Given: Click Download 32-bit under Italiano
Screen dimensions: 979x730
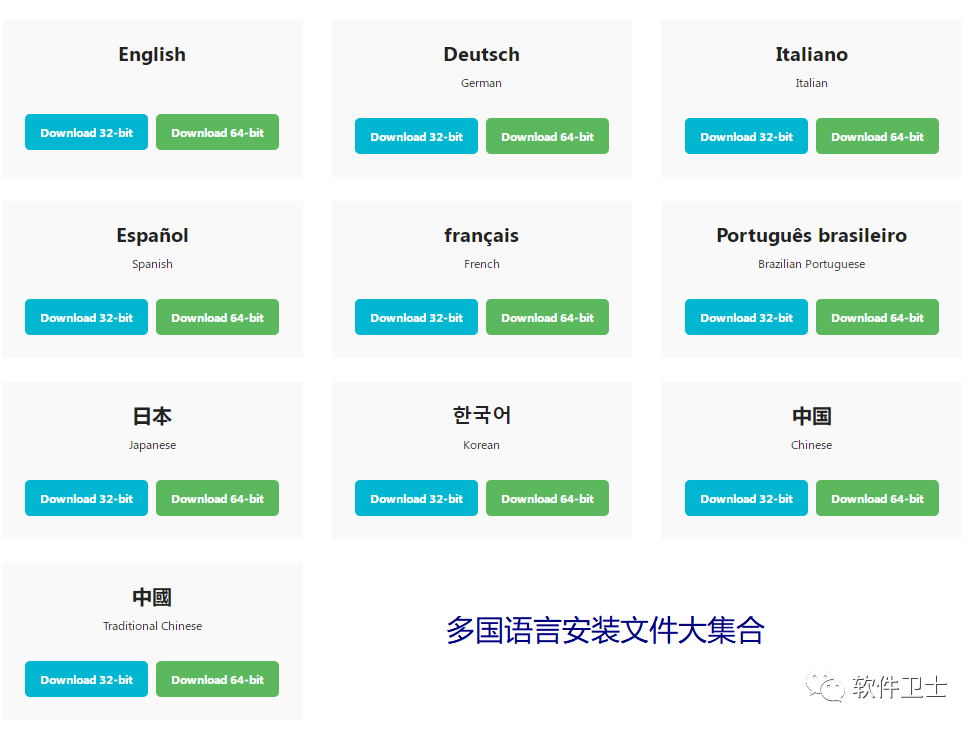Looking at the screenshot, I should tap(746, 136).
